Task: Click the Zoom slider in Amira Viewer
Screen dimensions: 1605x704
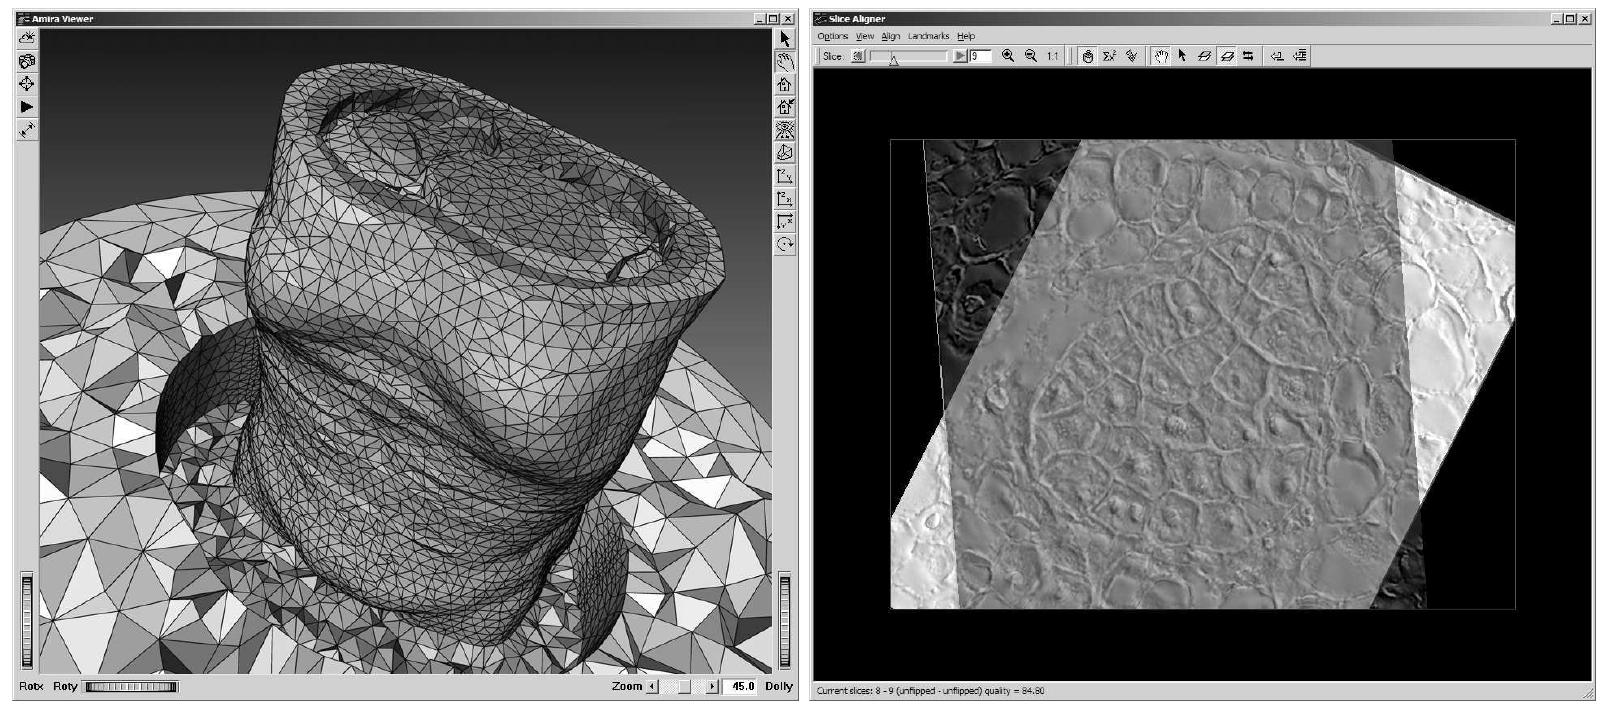Action: (683, 687)
